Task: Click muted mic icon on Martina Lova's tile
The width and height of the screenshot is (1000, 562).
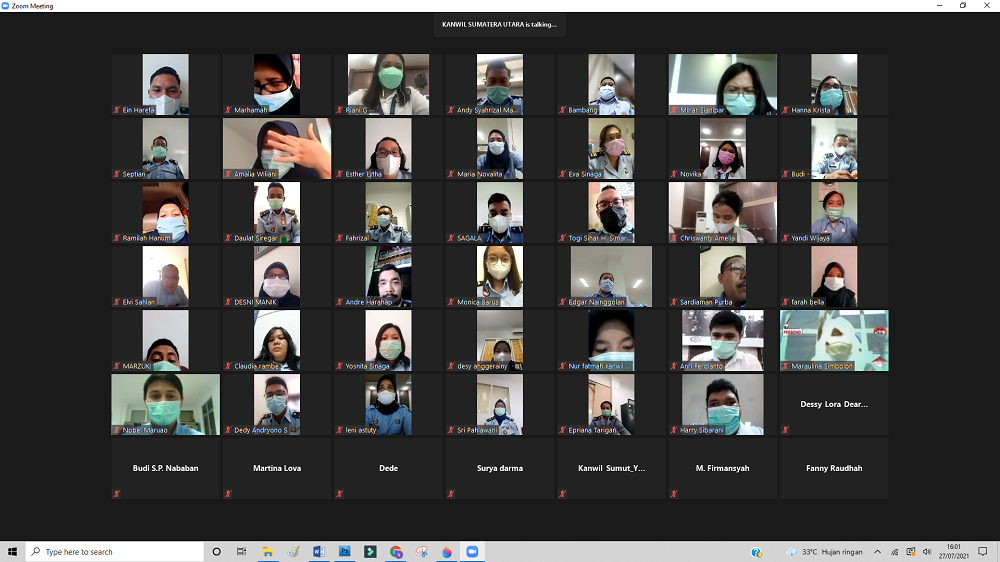Action: click(228, 493)
